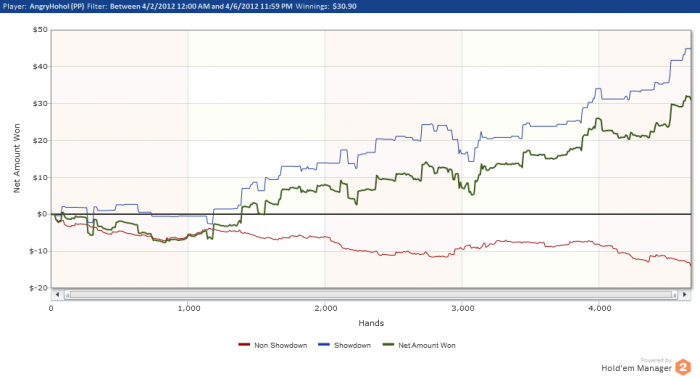
Task: Click the scrollbar right arrow button
Action: [685, 295]
